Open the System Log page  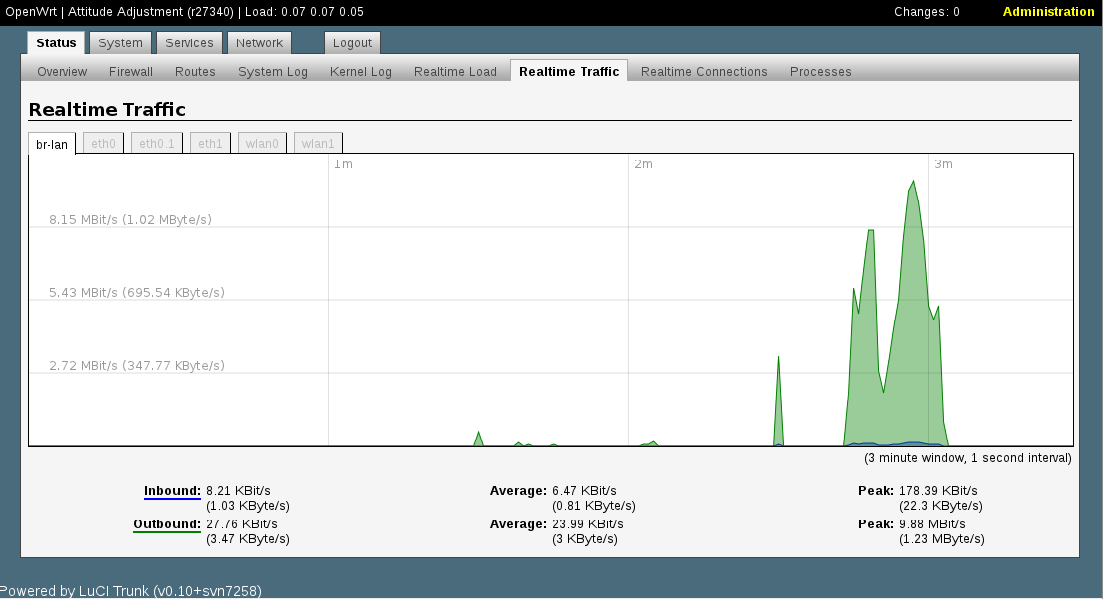[273, 72]
